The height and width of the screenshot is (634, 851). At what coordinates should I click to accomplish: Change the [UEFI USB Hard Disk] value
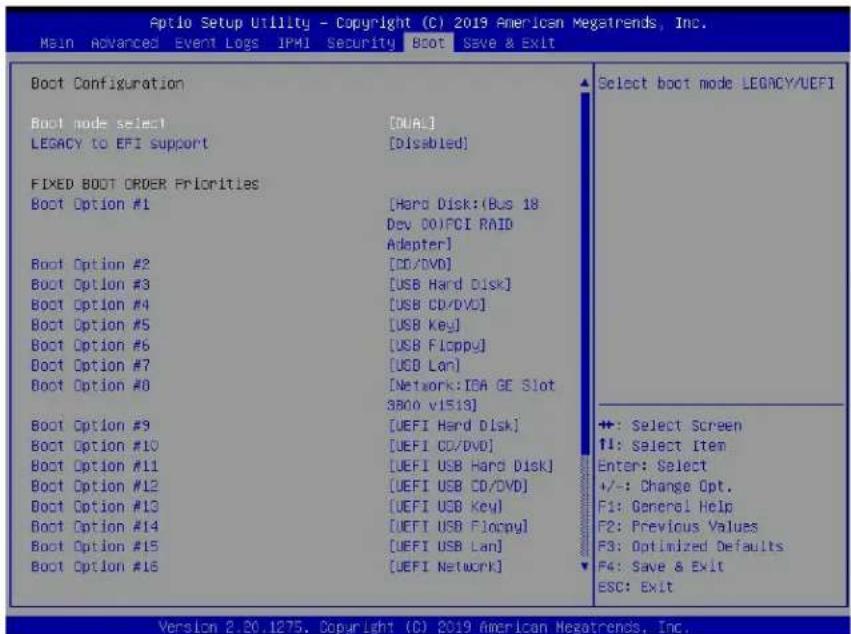point(471,466)
